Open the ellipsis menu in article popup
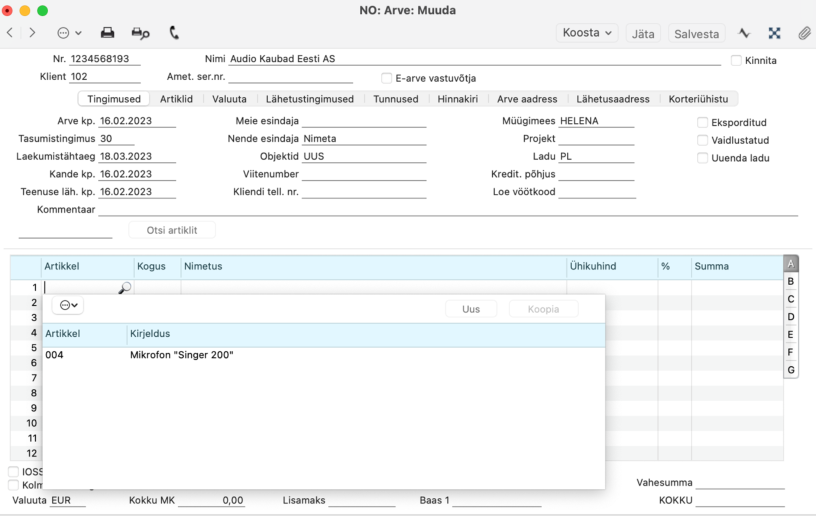The width and height of the screenshot is (816, 517). (68, 305)
